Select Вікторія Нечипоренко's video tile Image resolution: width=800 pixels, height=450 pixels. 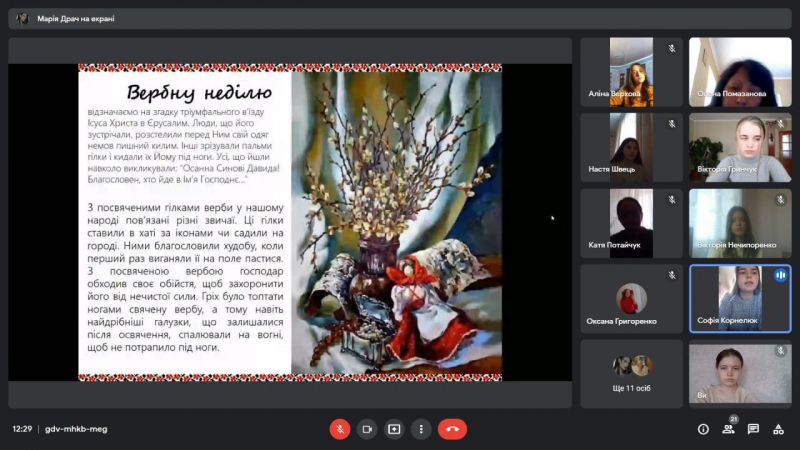tap(740, 223)
